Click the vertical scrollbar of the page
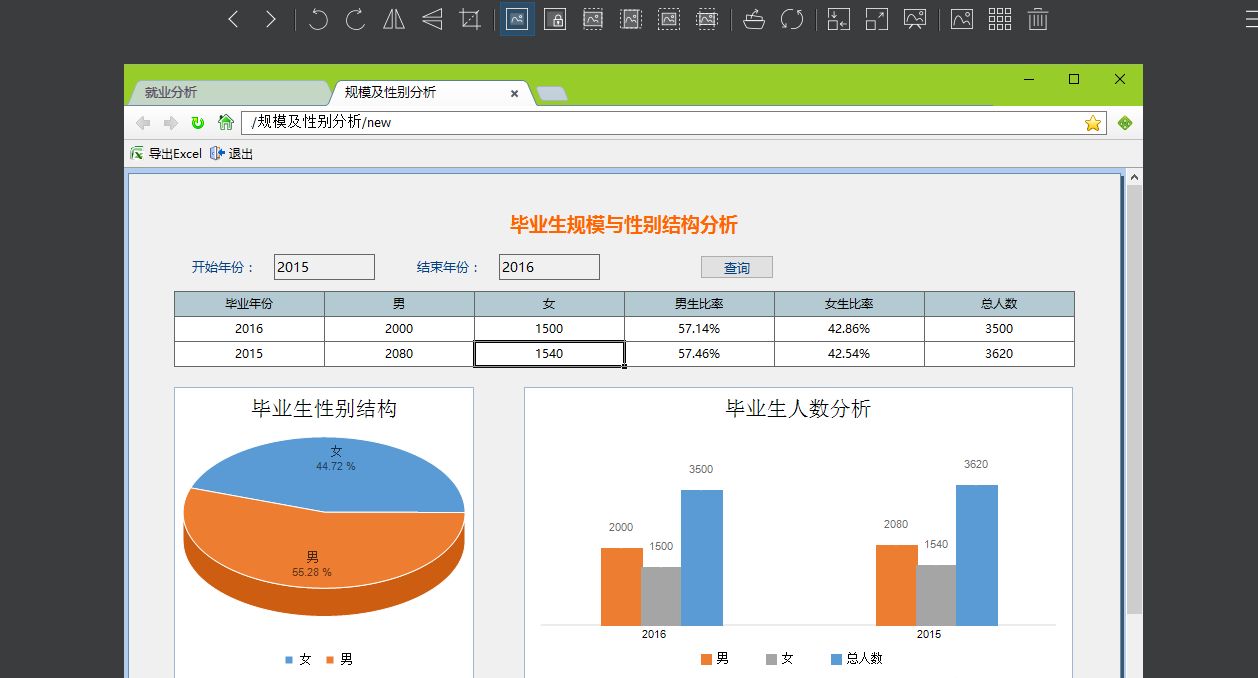 1134,400
